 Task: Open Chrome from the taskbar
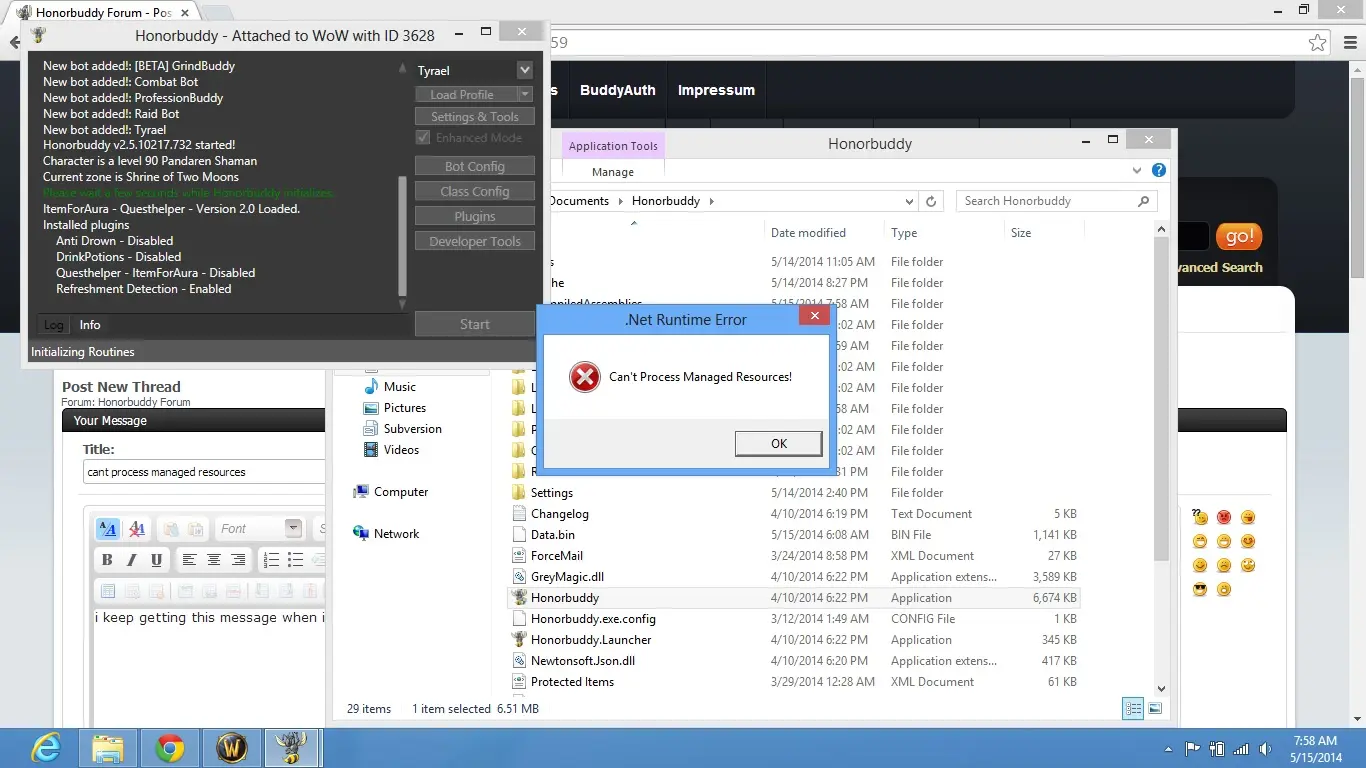point(170,747)
